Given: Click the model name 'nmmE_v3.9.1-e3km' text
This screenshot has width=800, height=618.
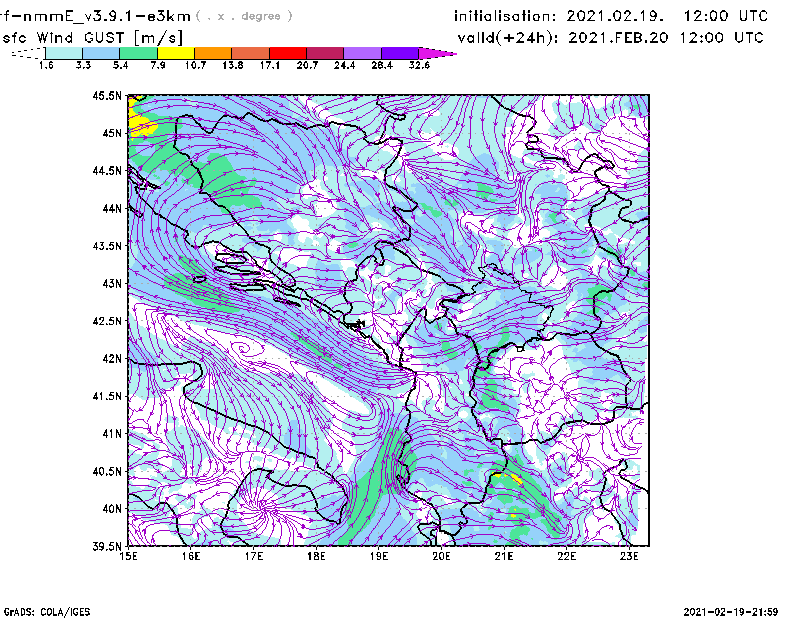Looking at the screenshot, I should coord(107,16).
